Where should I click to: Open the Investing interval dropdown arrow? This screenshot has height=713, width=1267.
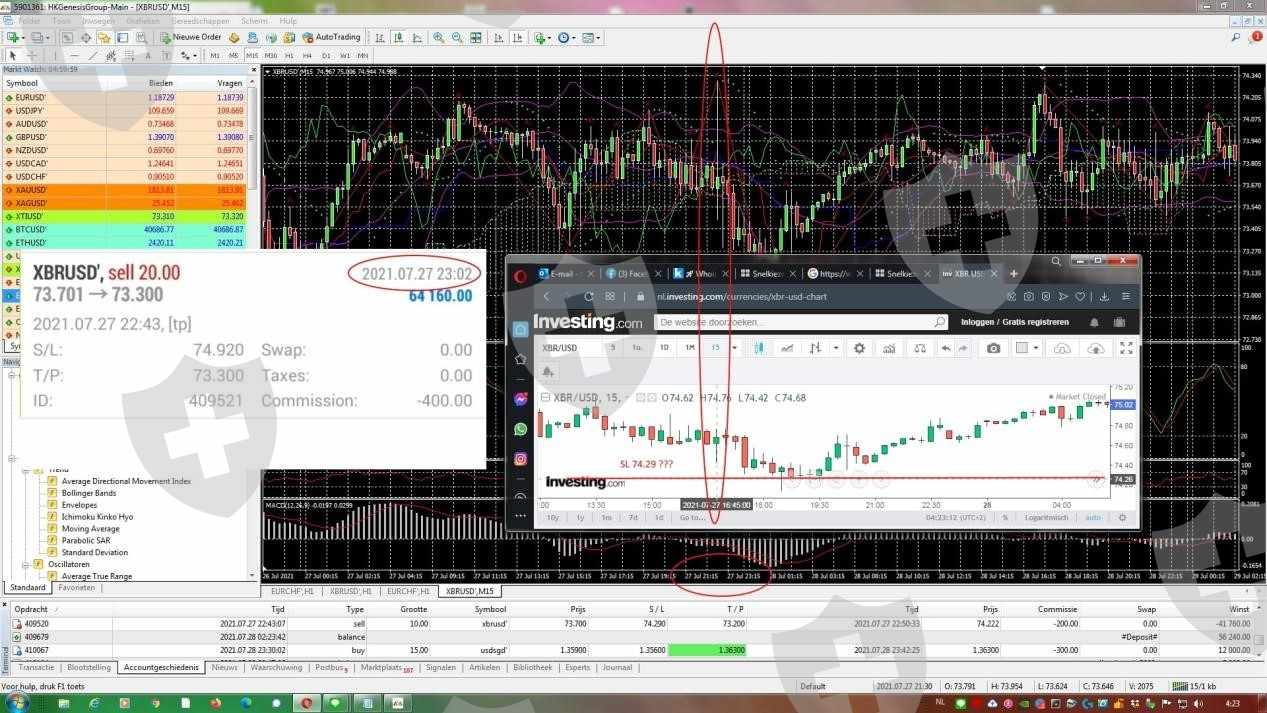tap(735, 348)
